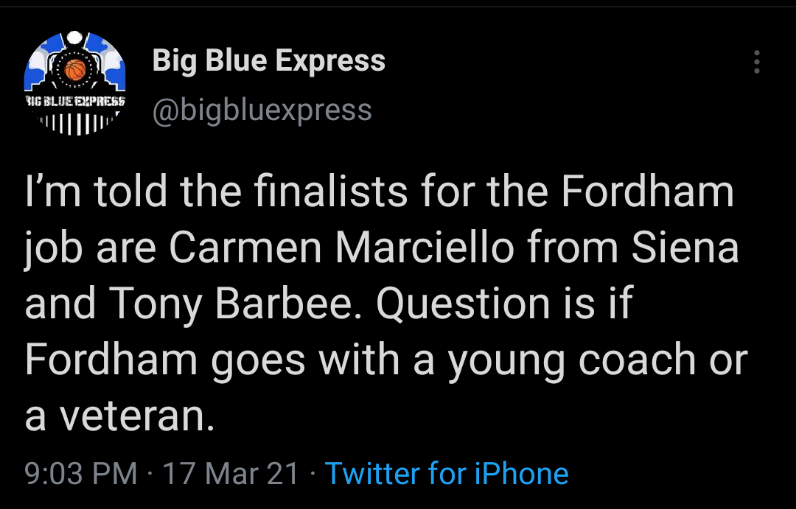796x509 pixels.
Task: Click the 9:03 PM timestamp
Action: click(x=80, y=473)
